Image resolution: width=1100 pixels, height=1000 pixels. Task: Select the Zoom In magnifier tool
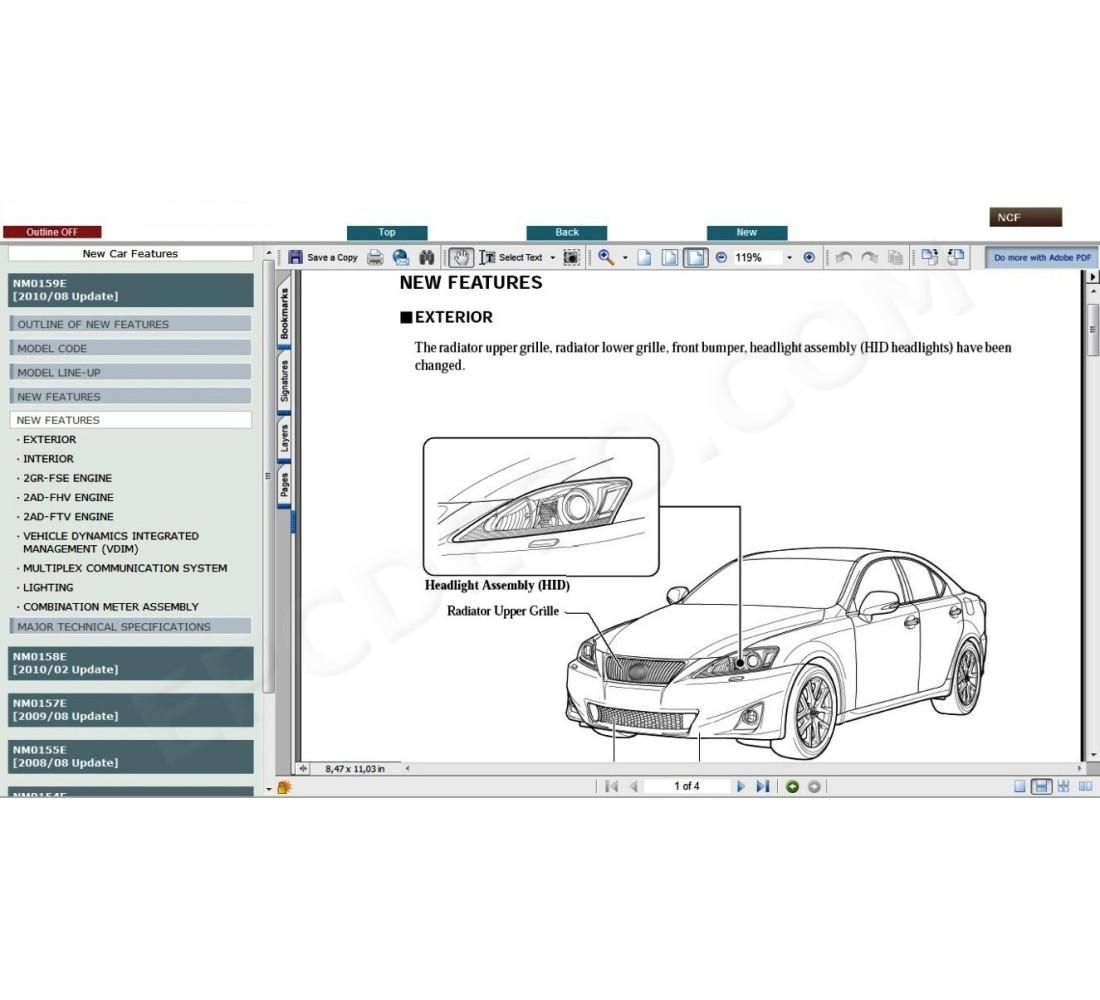[606, 258]
